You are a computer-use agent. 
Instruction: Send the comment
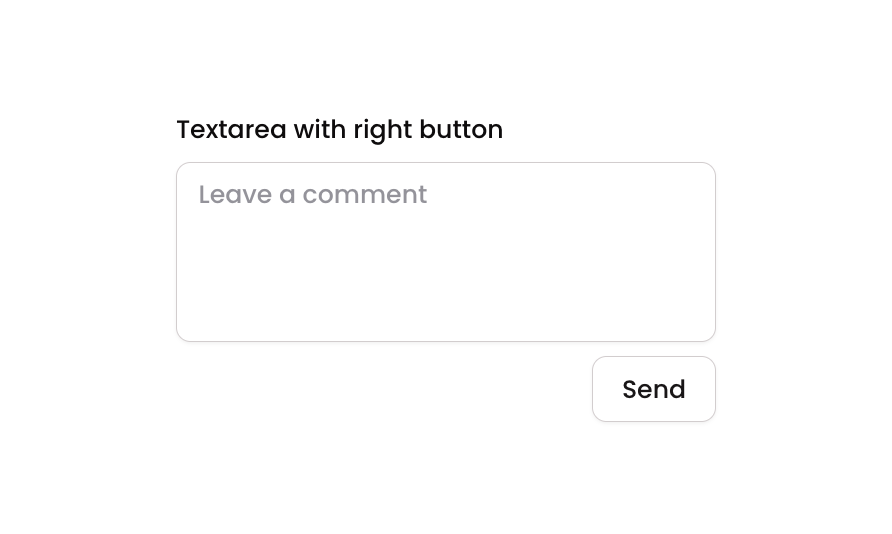653,389
